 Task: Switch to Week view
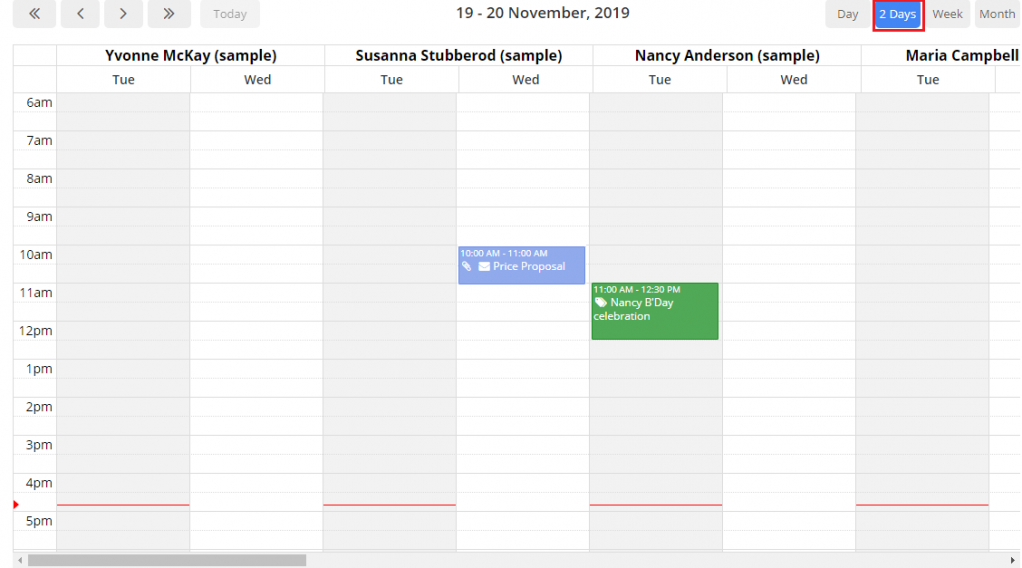click(x=947, y=14)
